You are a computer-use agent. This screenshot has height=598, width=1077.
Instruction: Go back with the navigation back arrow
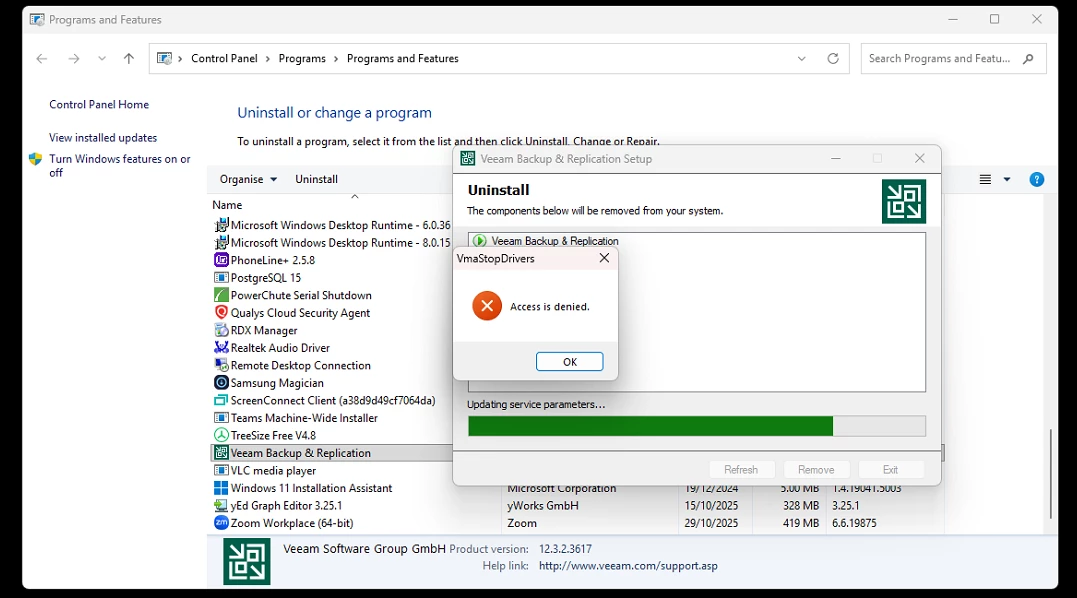click(42, 58)
